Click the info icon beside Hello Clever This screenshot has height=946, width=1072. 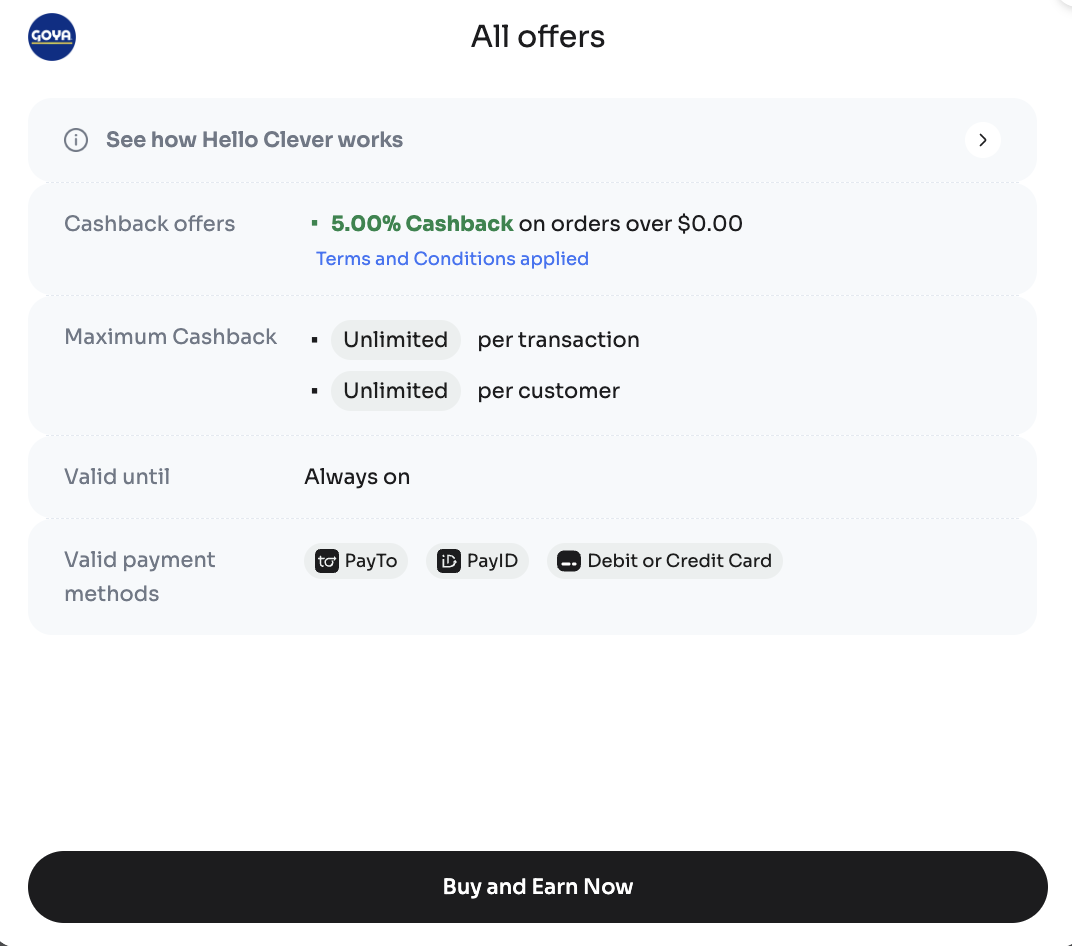[76, 140]
